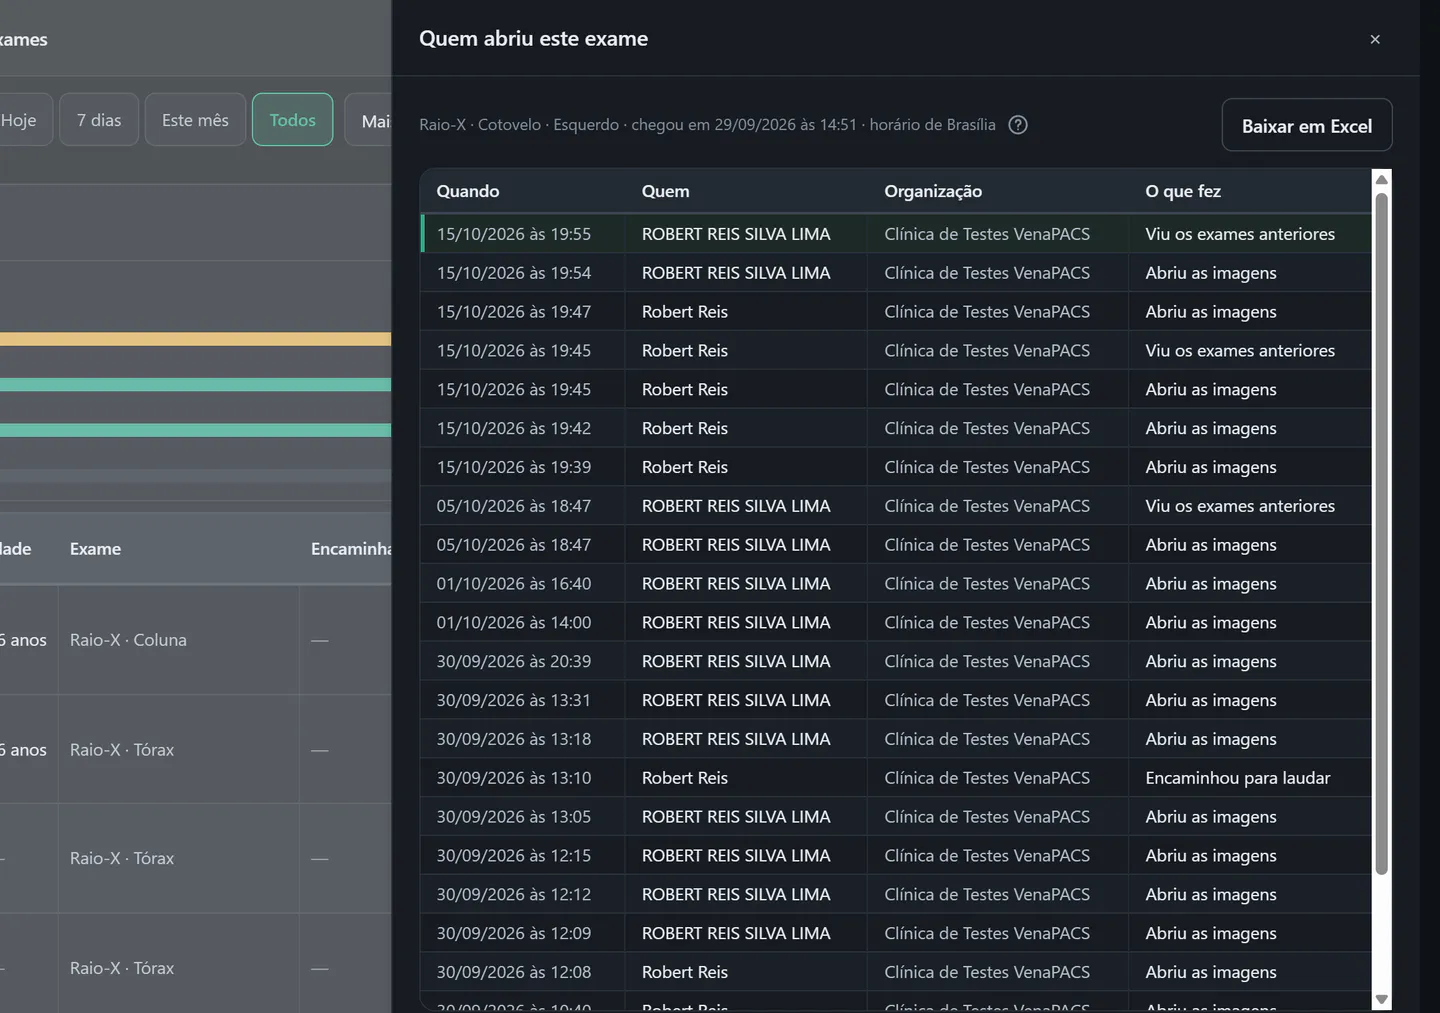This screenshot has width=1440, height=1013.
Task: Click the 30/09/2026 às 12:08 entry
Action: [x=896, y=972]
